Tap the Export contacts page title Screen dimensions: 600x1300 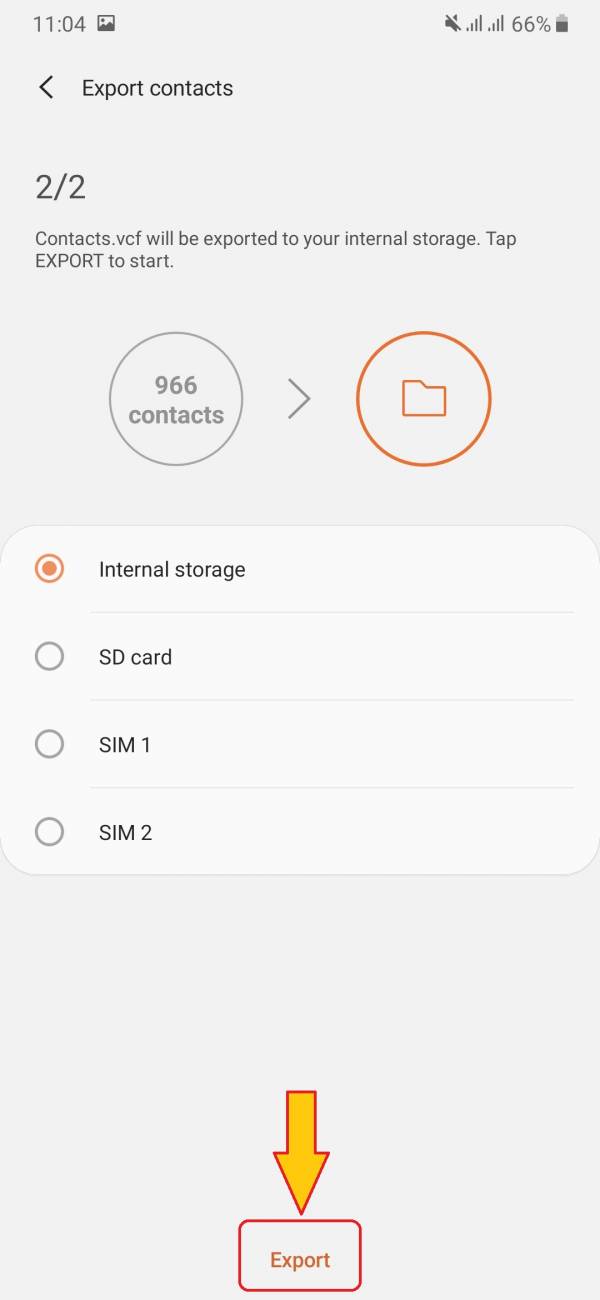[x=157, y=88]
